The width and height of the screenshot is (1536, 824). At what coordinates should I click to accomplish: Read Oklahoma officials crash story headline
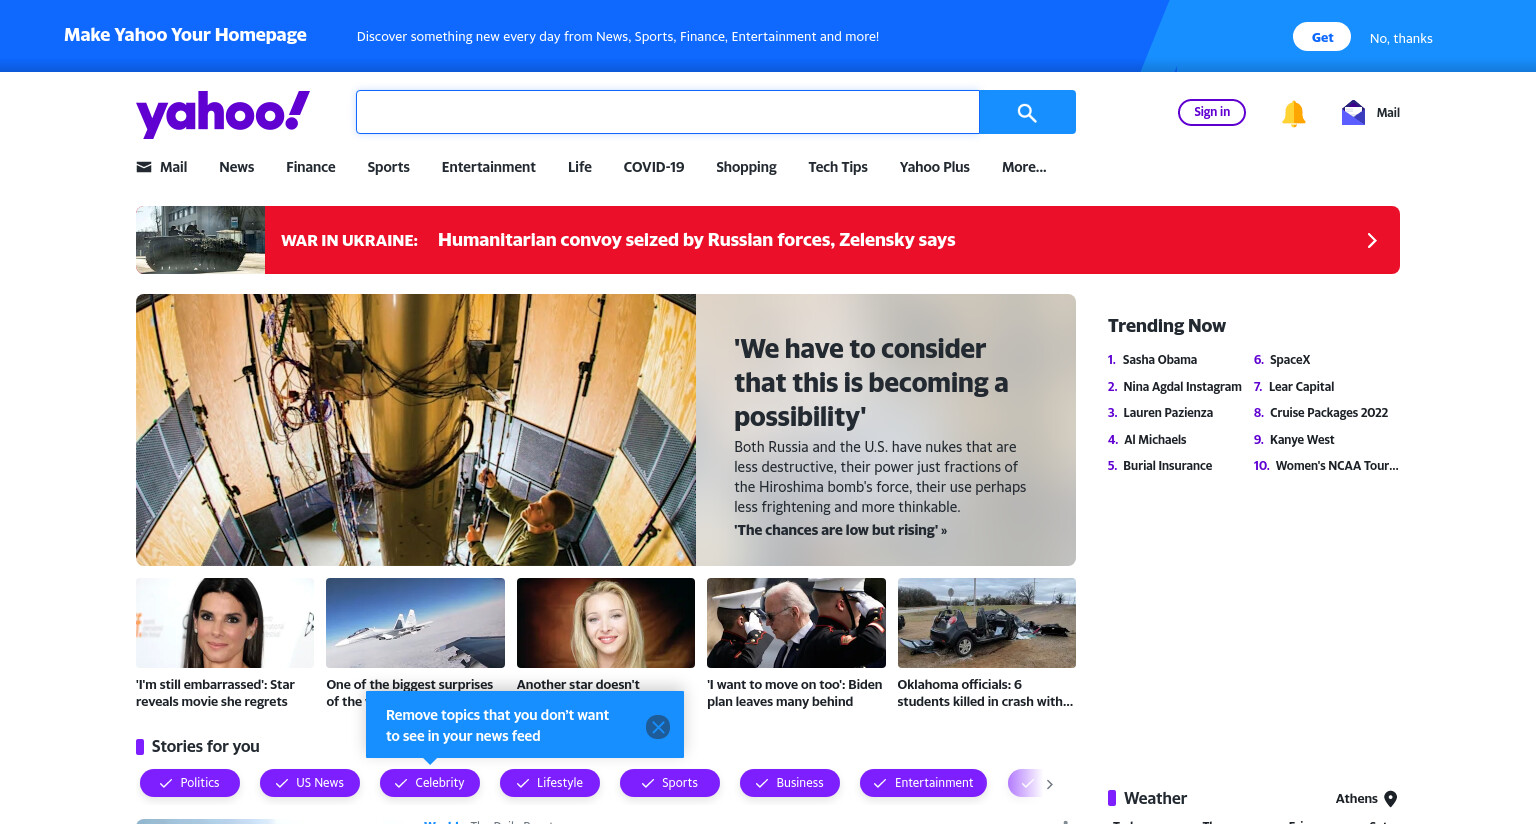(x=985, y=693)
